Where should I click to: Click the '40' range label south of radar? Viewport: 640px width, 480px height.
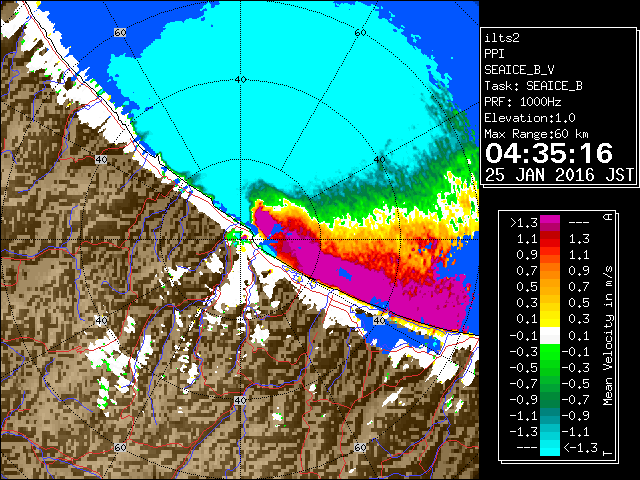(x=240, y=400)
